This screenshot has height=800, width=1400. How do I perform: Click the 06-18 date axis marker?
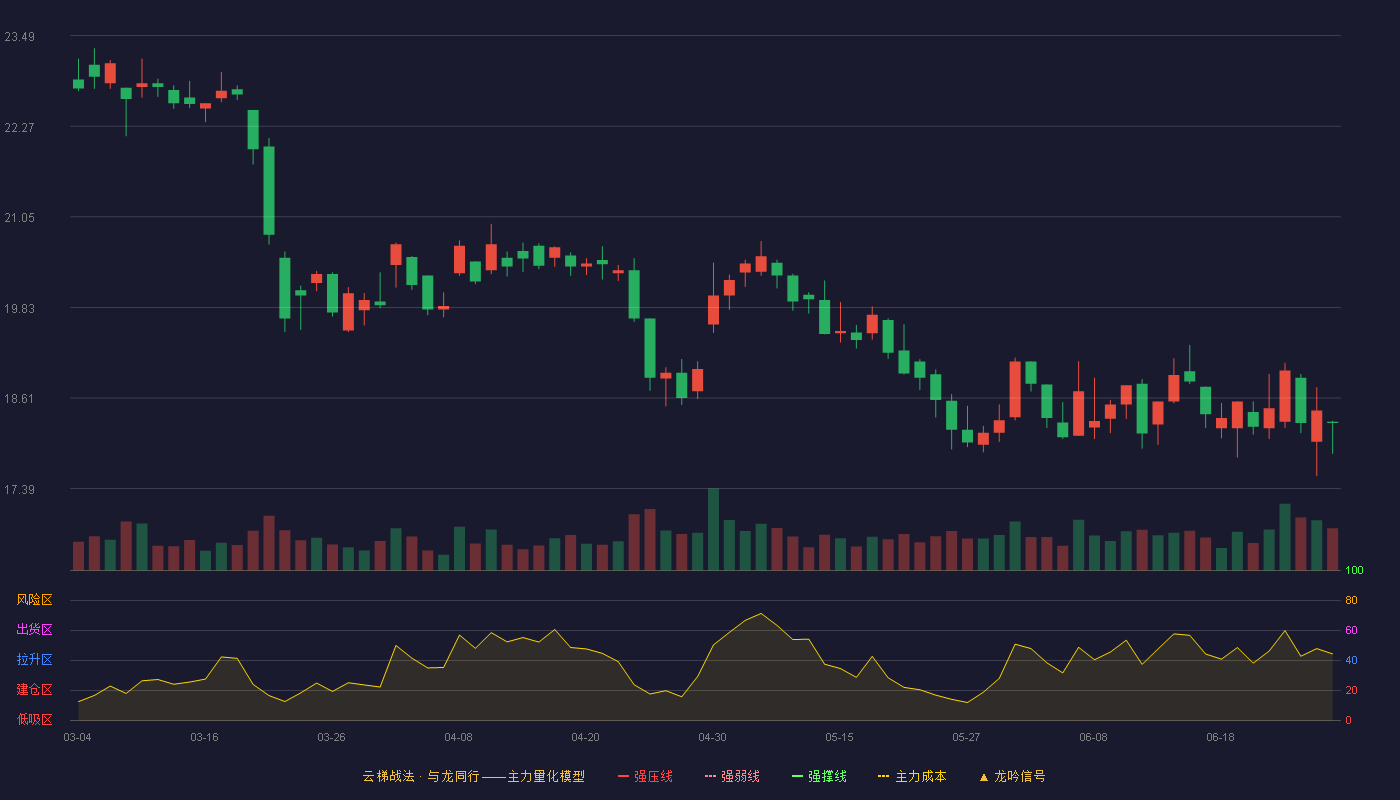coord(1220,737)
